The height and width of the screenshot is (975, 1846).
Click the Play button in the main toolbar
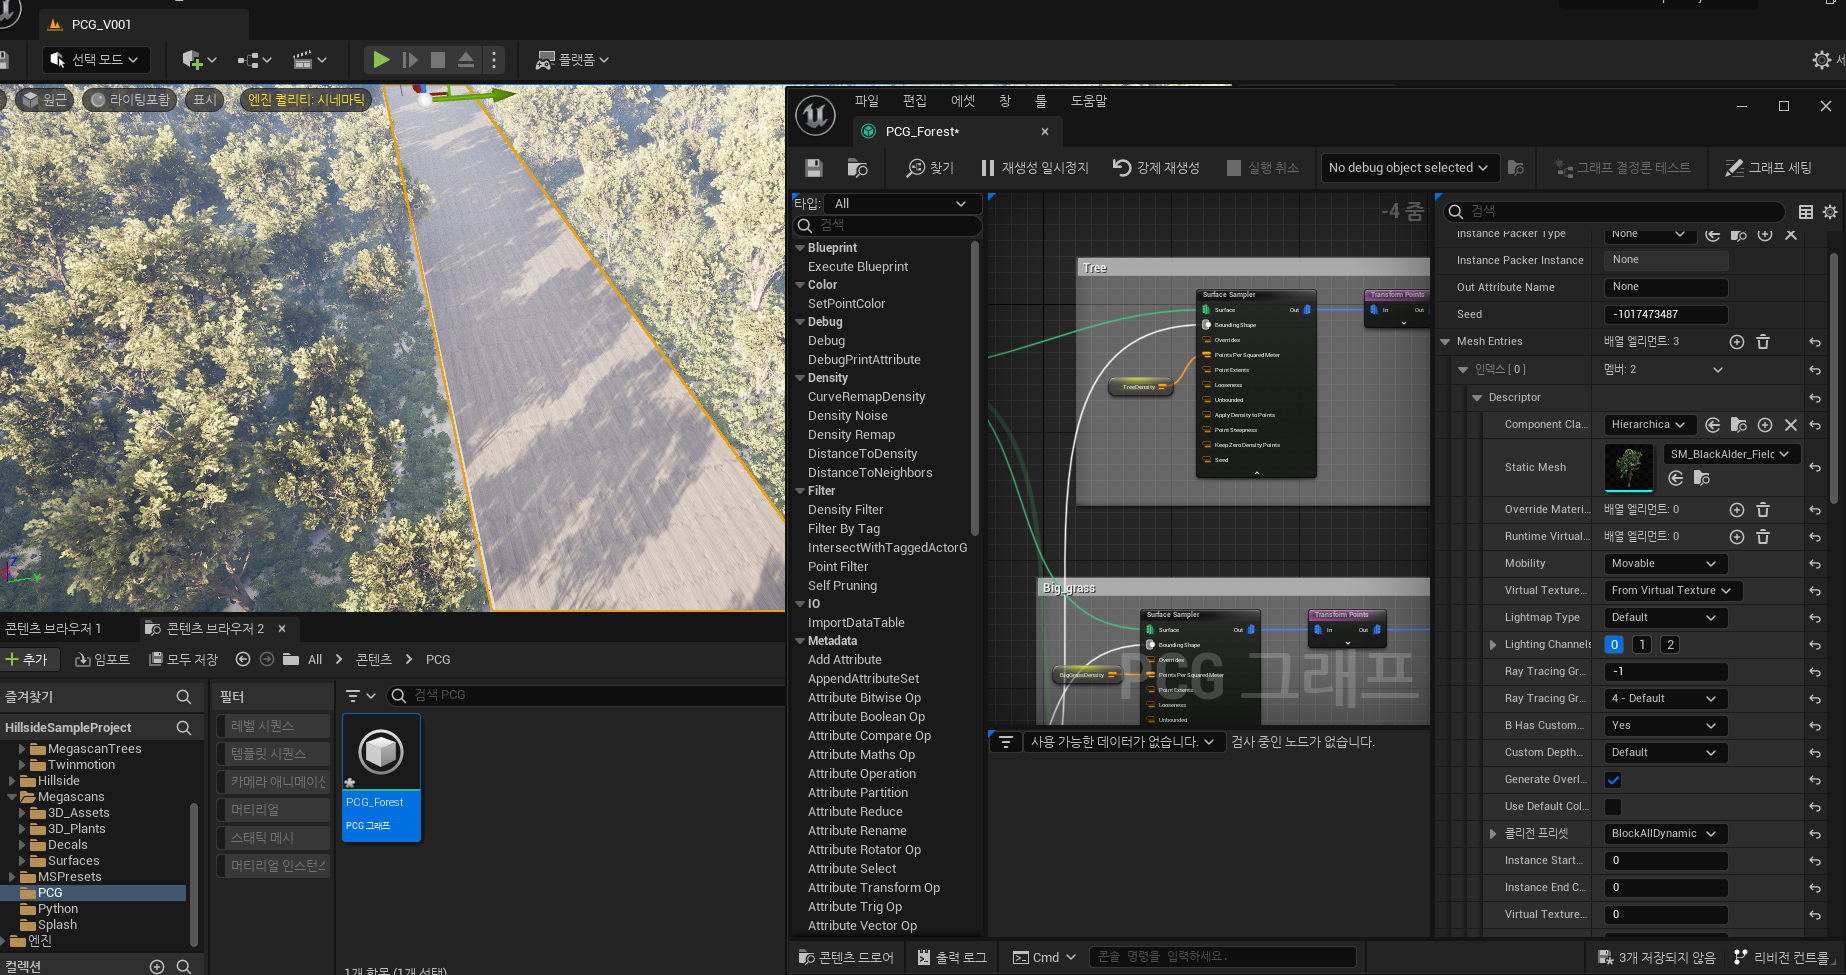(381, 60)
